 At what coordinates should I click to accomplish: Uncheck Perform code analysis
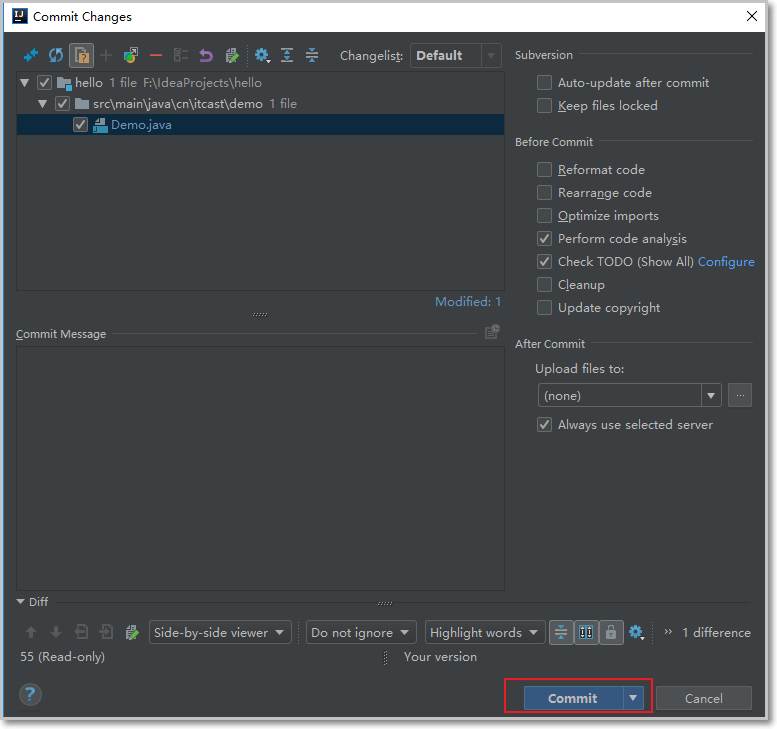(x=544, y=238)
